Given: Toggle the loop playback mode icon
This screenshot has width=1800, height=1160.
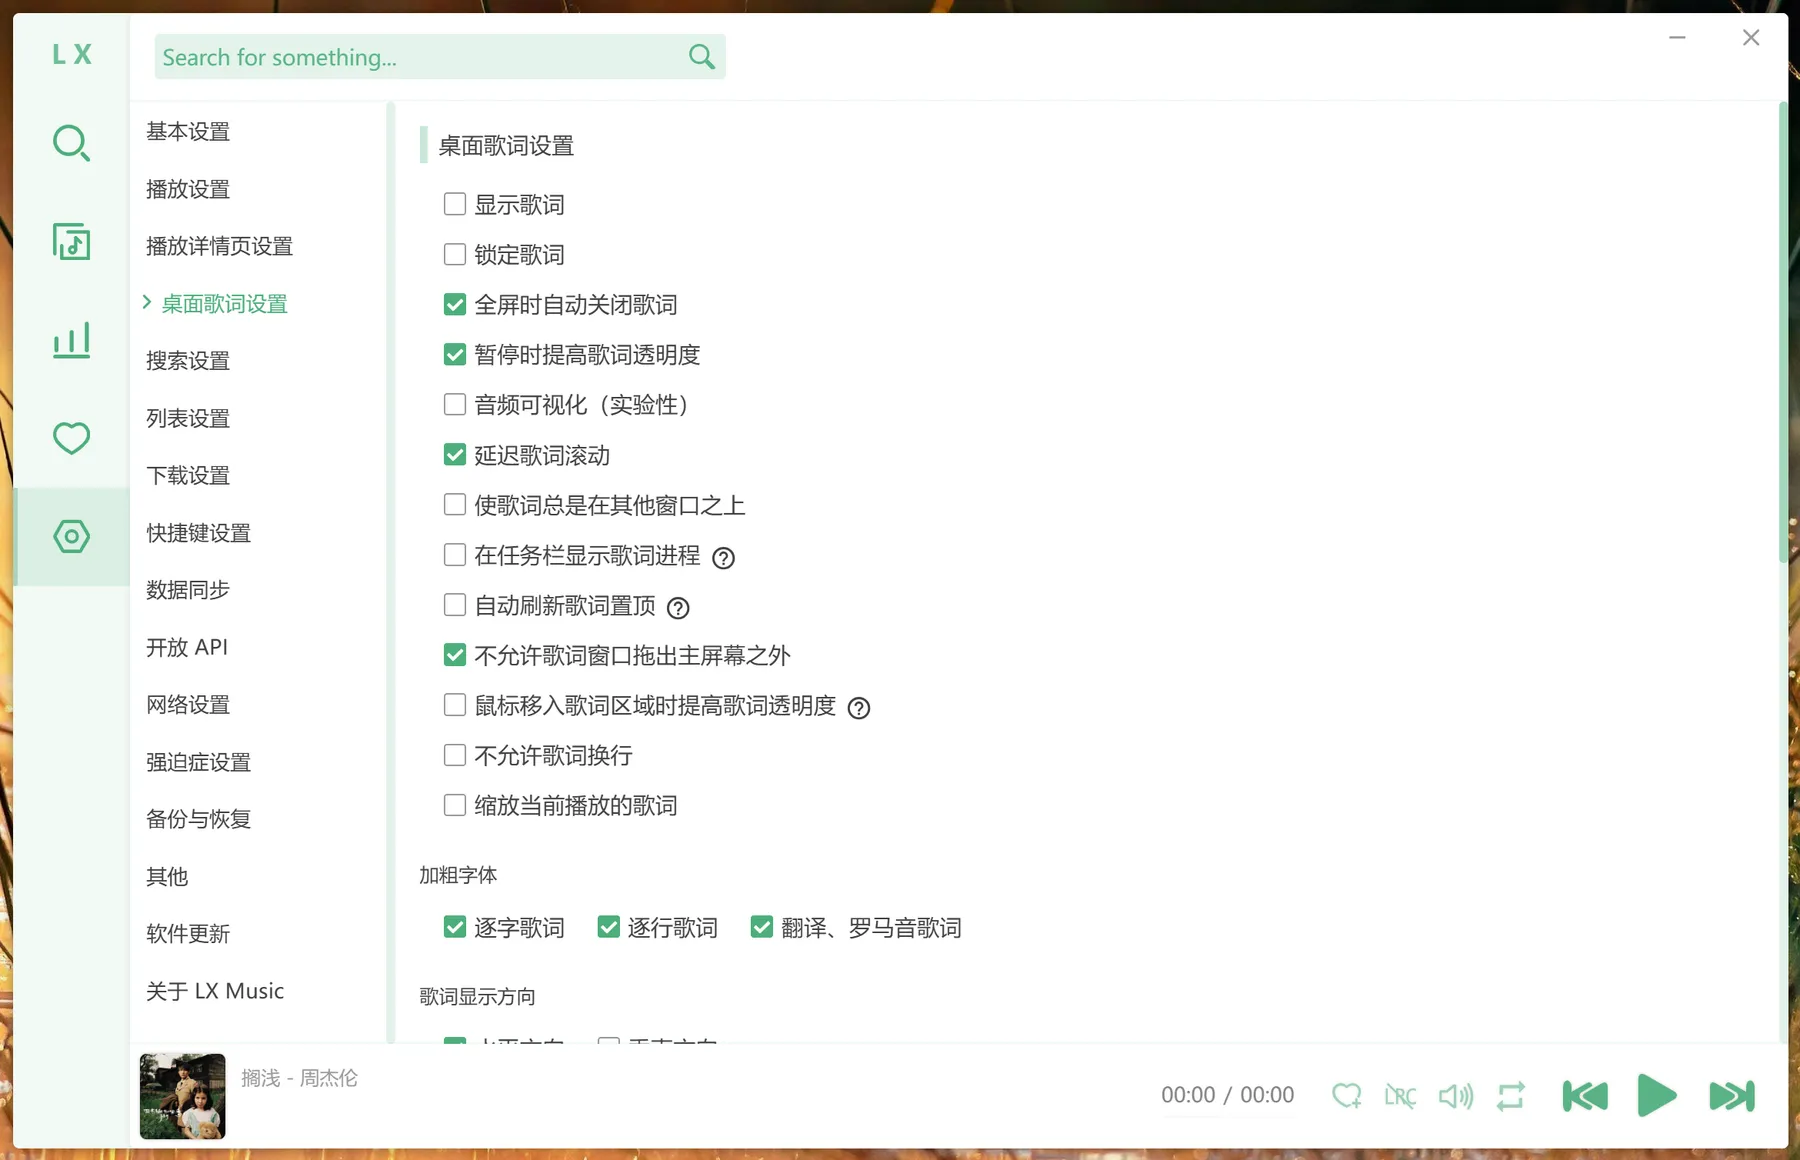Looking at the screenshot, I should pyautogui.click(x=1511, y=1096).
